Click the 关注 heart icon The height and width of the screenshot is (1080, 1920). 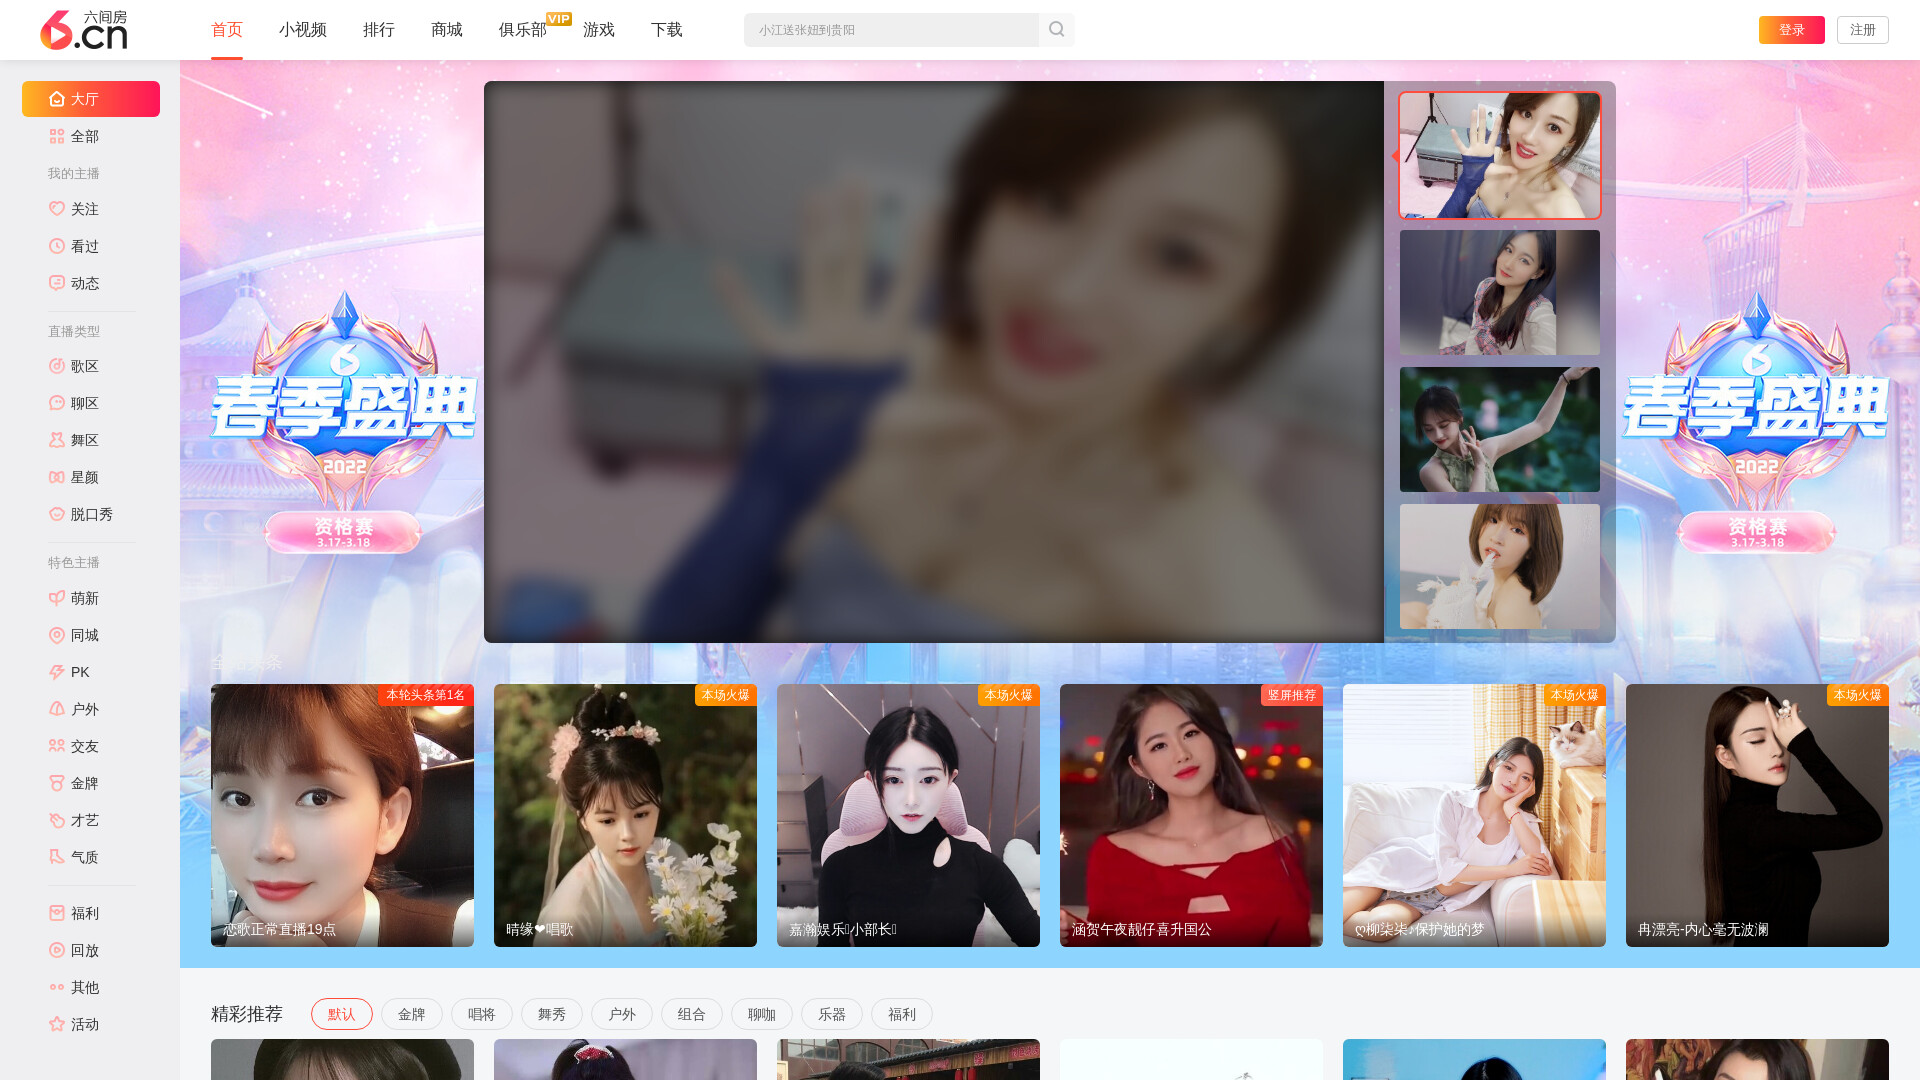click(57, 209)
